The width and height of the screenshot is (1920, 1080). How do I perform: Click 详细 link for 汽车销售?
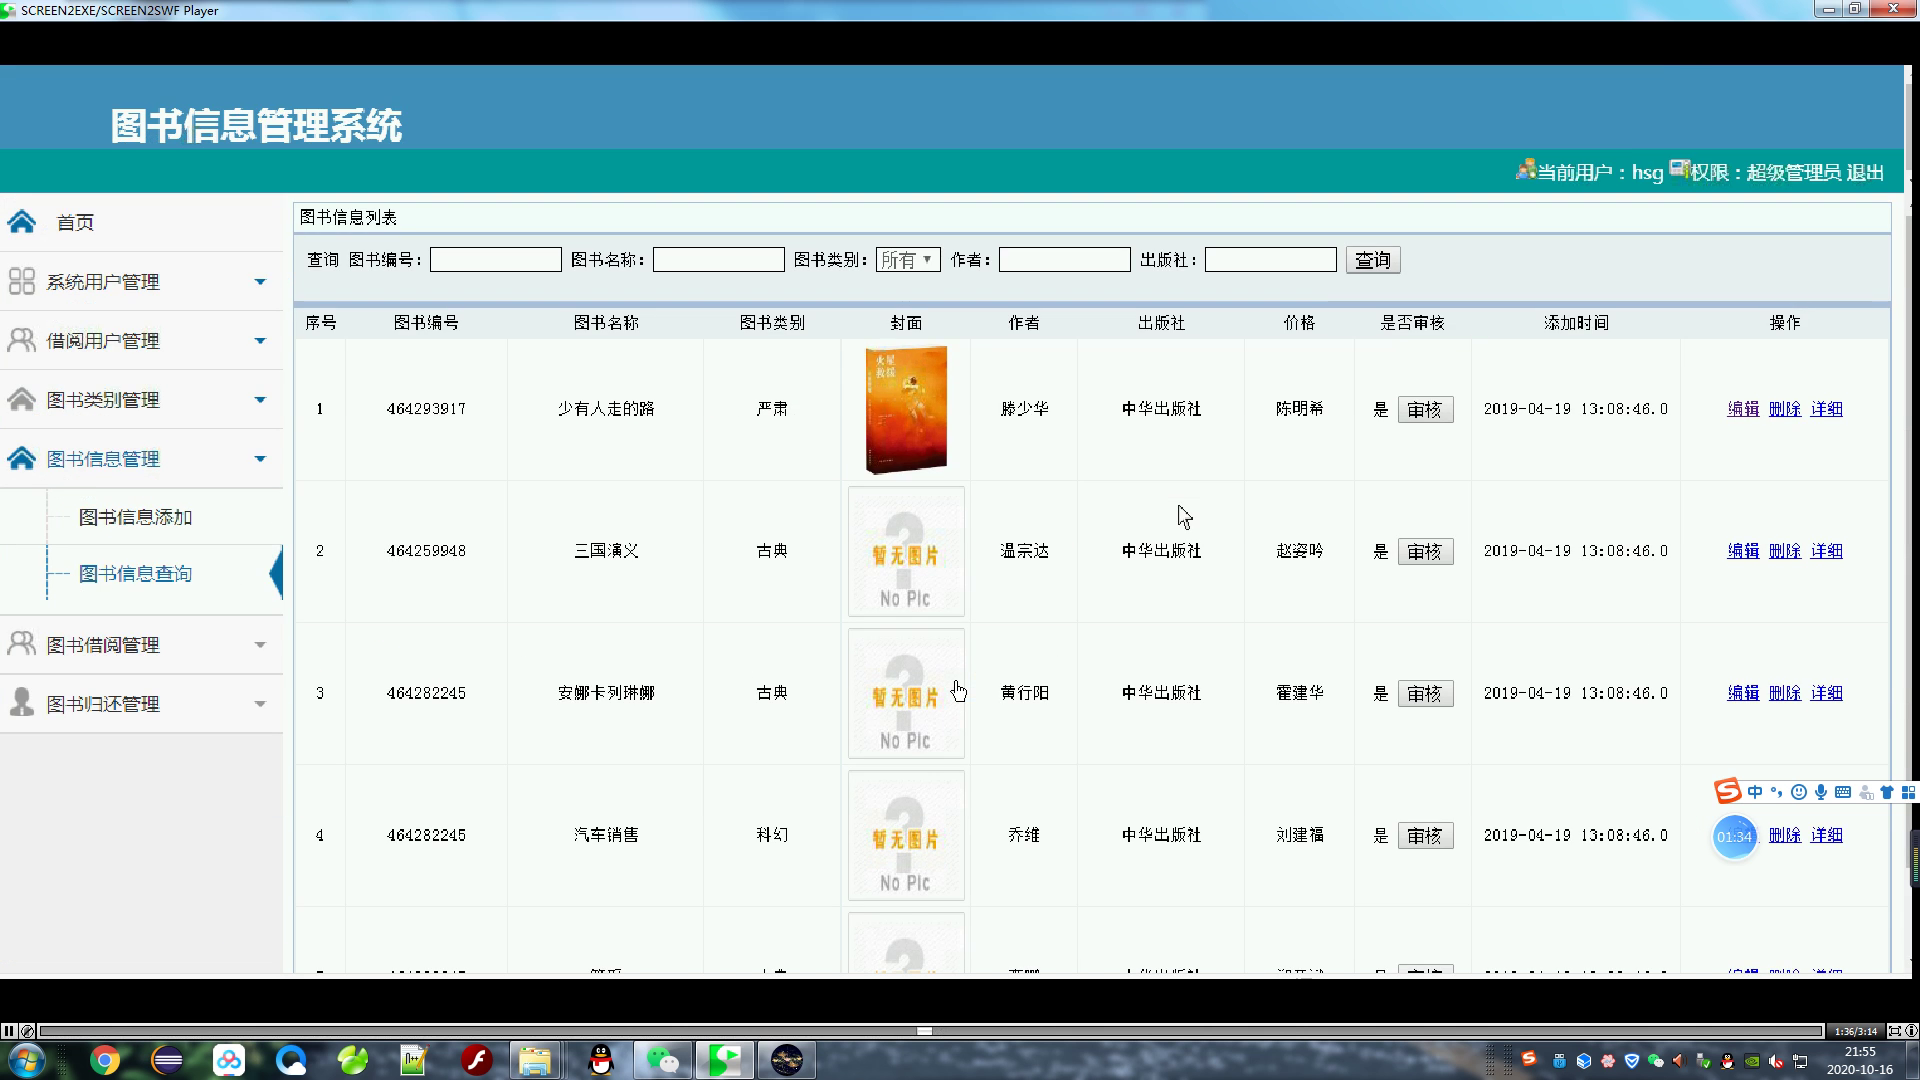[1826, 835]
